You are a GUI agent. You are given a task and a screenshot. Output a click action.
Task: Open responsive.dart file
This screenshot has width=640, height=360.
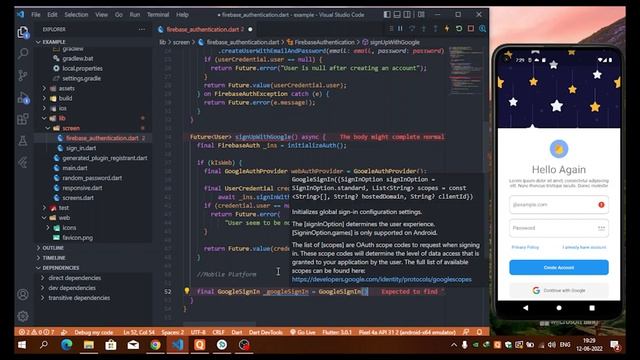[x=82, y=188]
